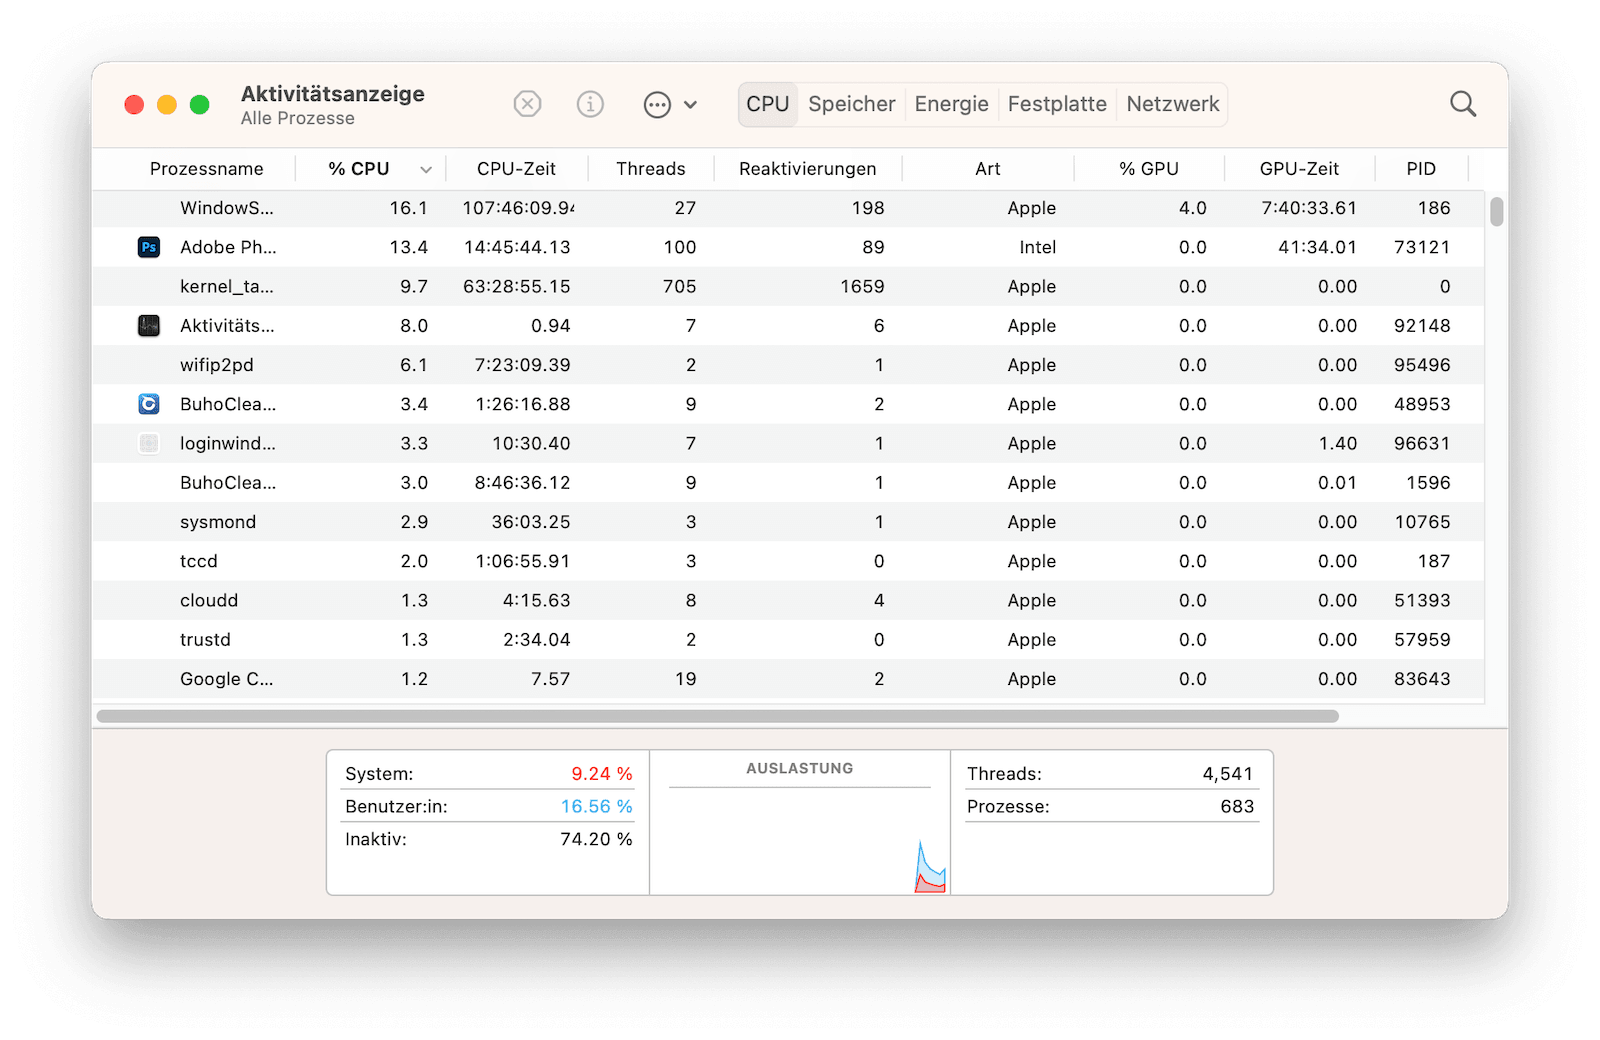Click the Intel value in Art column
The width and height of the screenshot is (1600, 1040).
(1038, 247)
